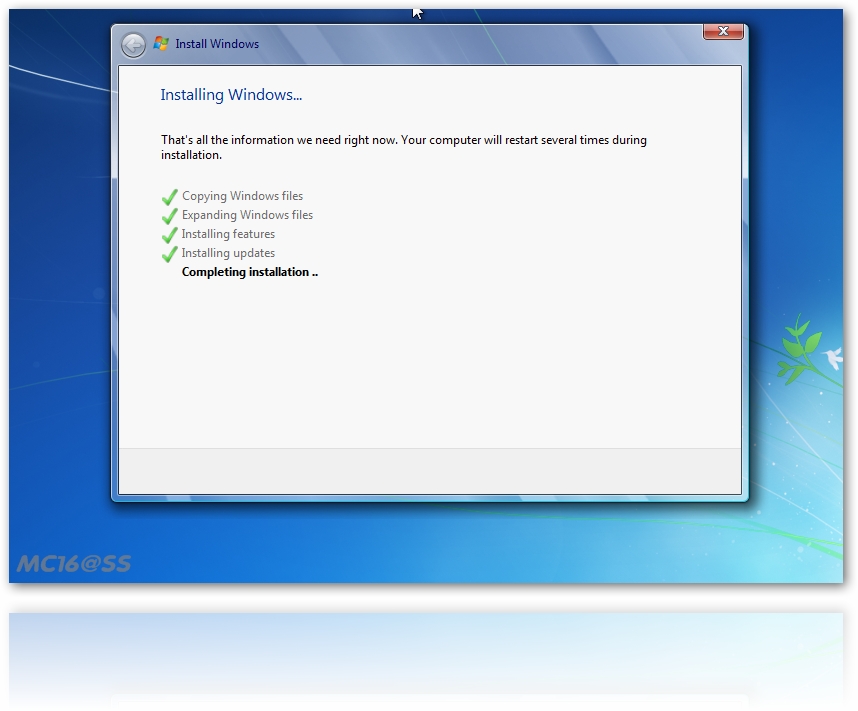Click the green checkmark beside Installing updates

point(170,254)
